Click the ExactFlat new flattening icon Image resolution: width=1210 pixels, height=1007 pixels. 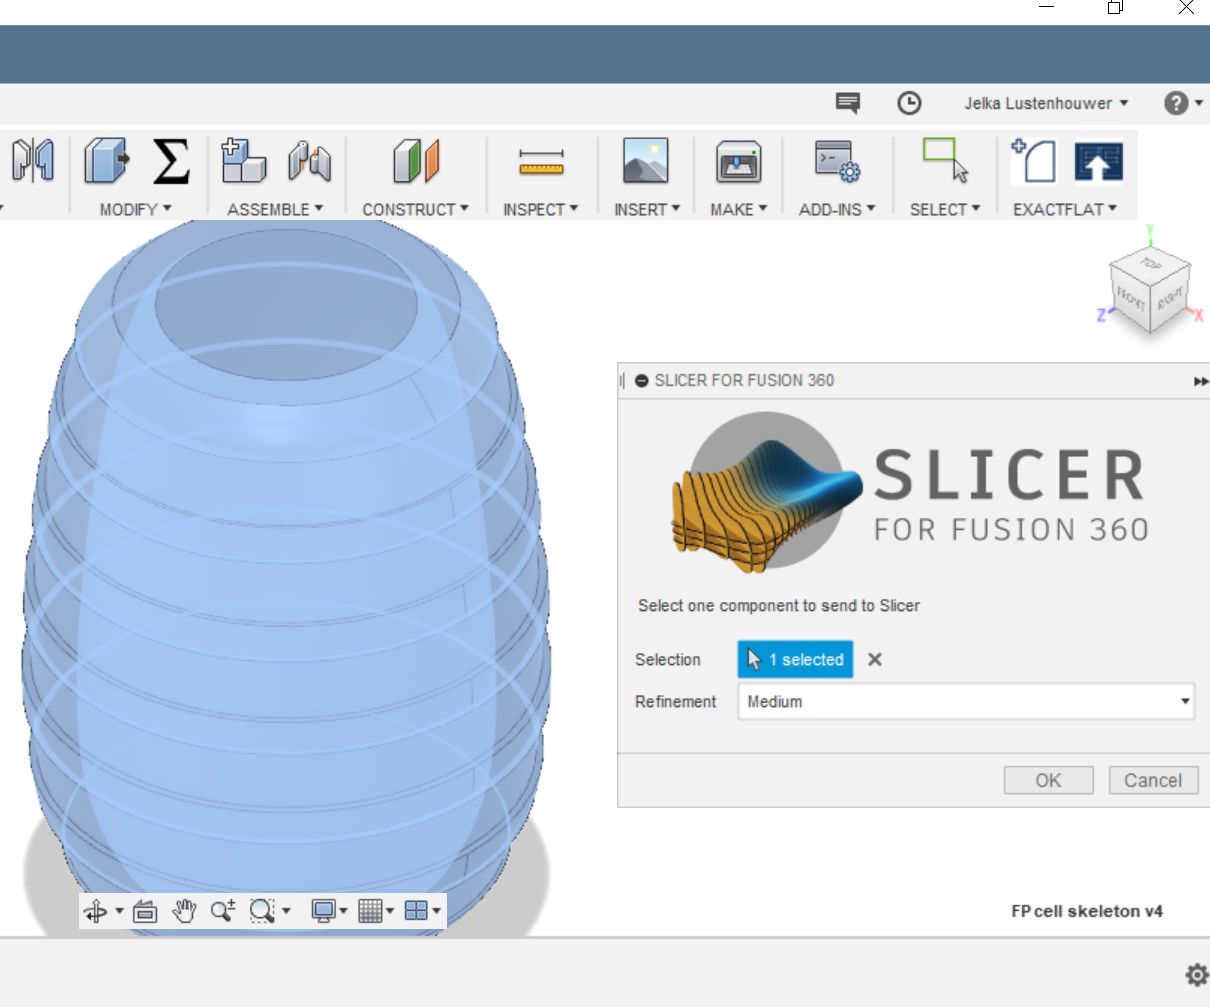click(x=1034, y=161)
